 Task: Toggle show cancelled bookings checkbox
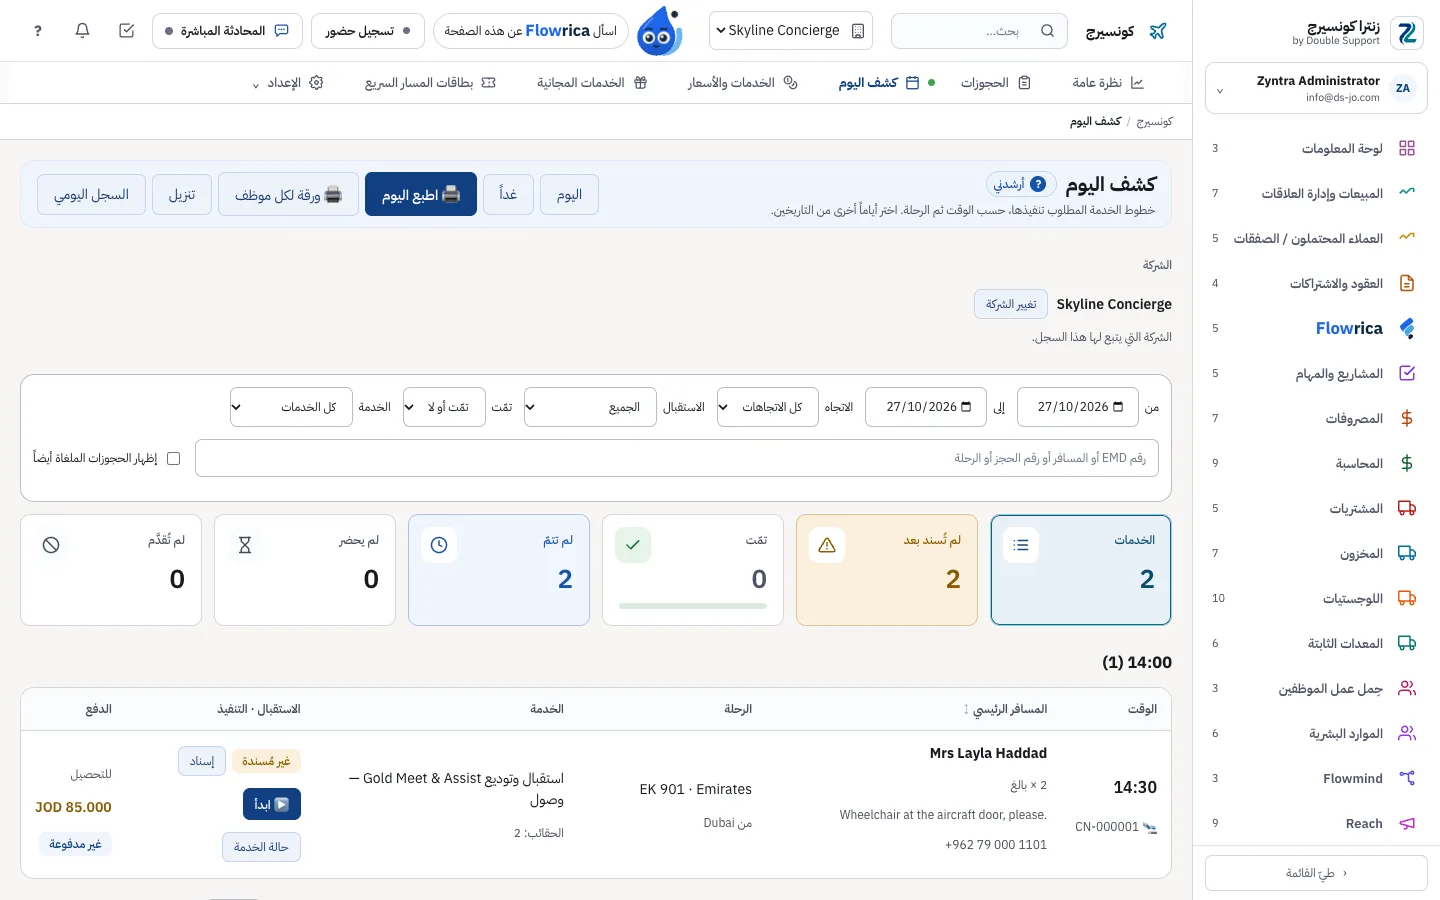[174, 458]
